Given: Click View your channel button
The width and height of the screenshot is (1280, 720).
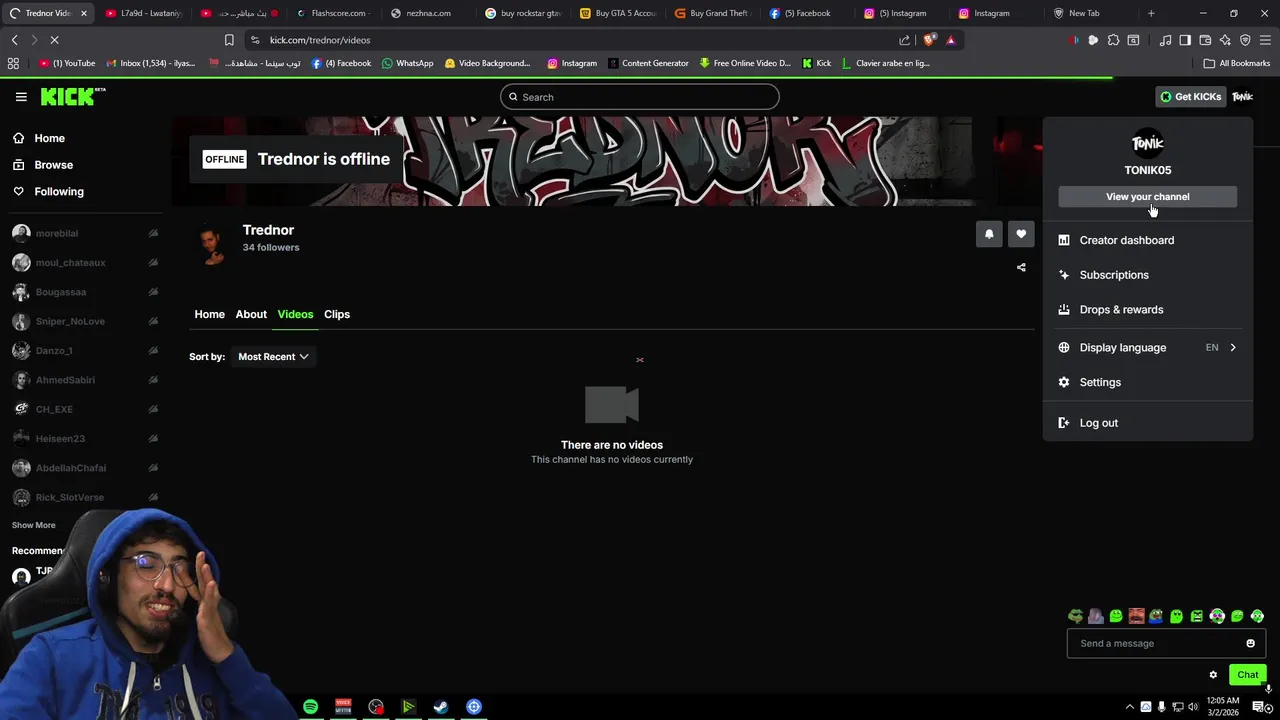Looking at the screenshot, I should click(1148, 197).
